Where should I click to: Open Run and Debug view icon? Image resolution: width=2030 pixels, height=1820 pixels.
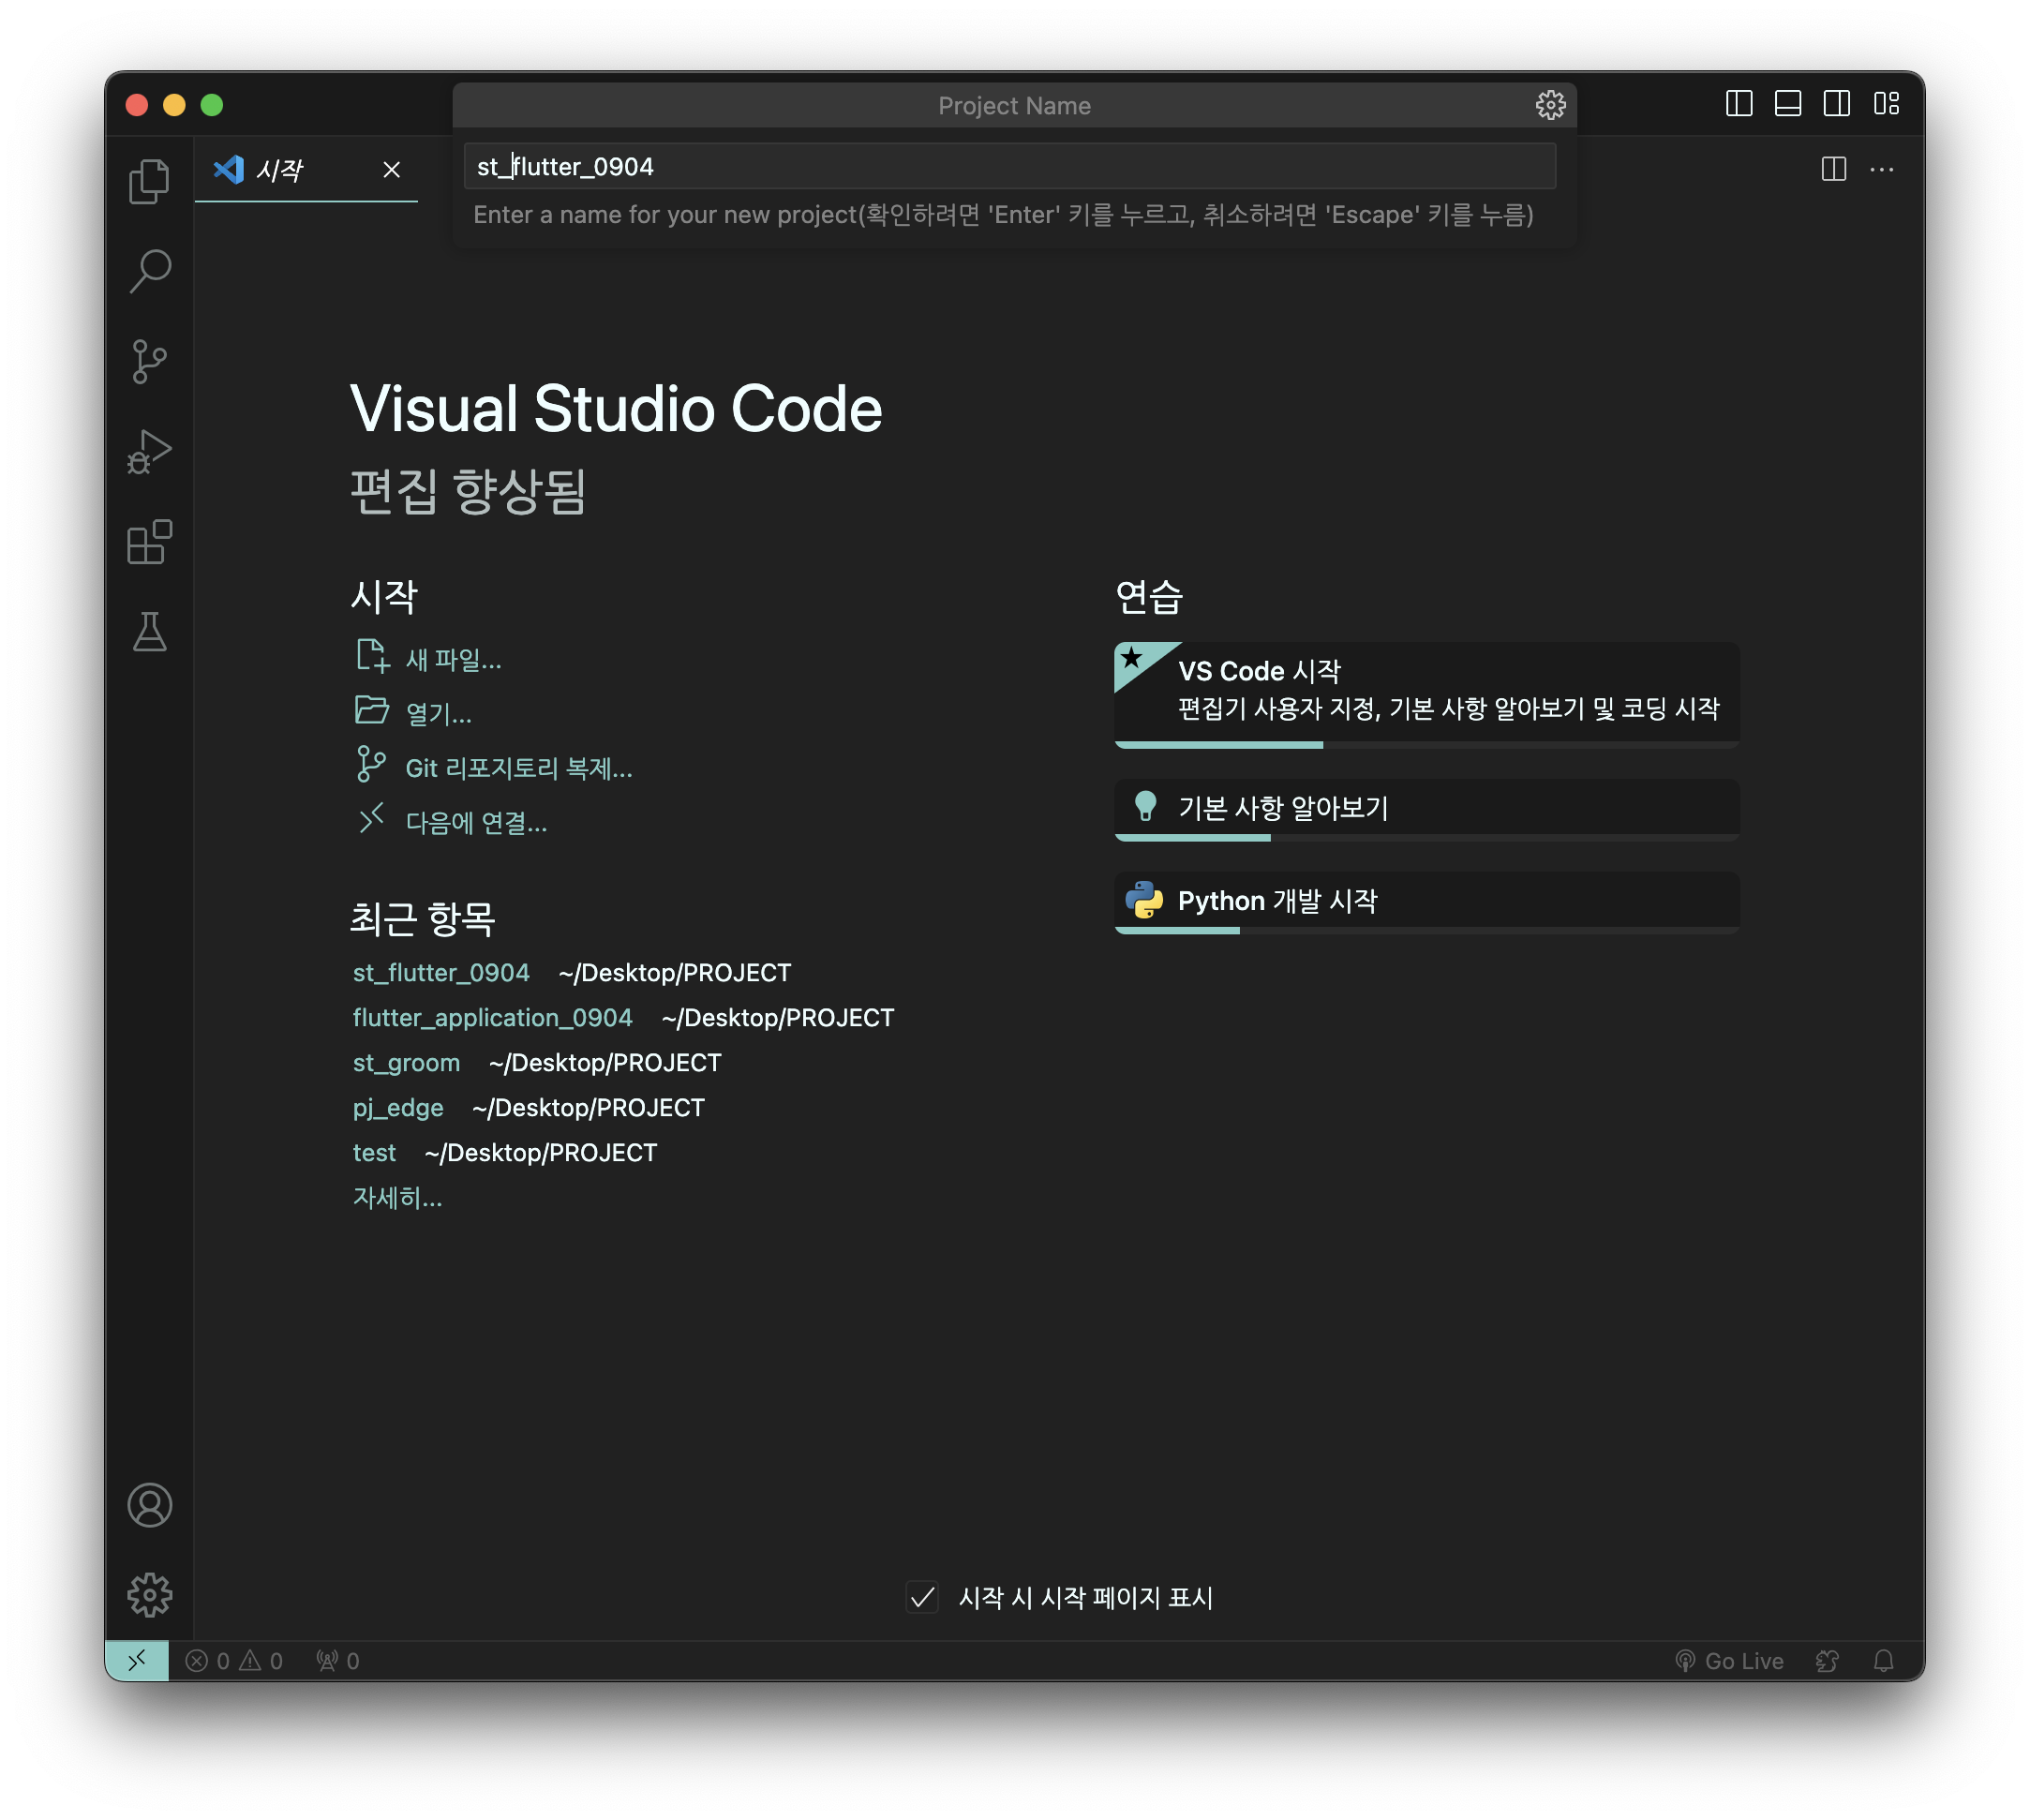pos(149,452)
